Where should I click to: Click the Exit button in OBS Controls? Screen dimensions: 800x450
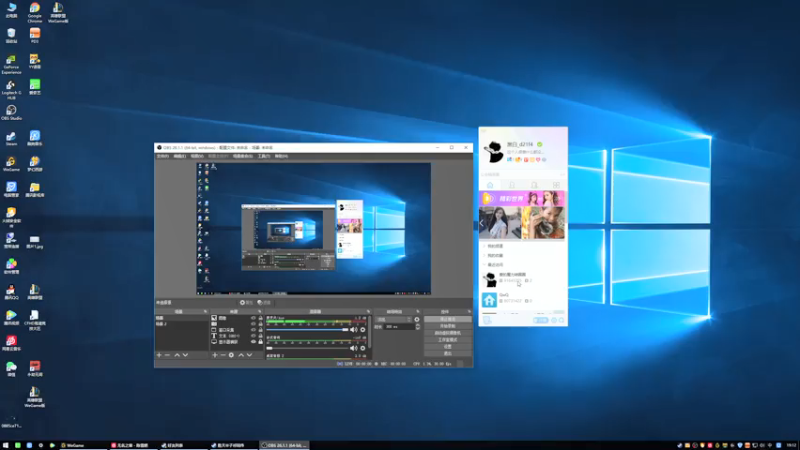[x=447, y=353]
